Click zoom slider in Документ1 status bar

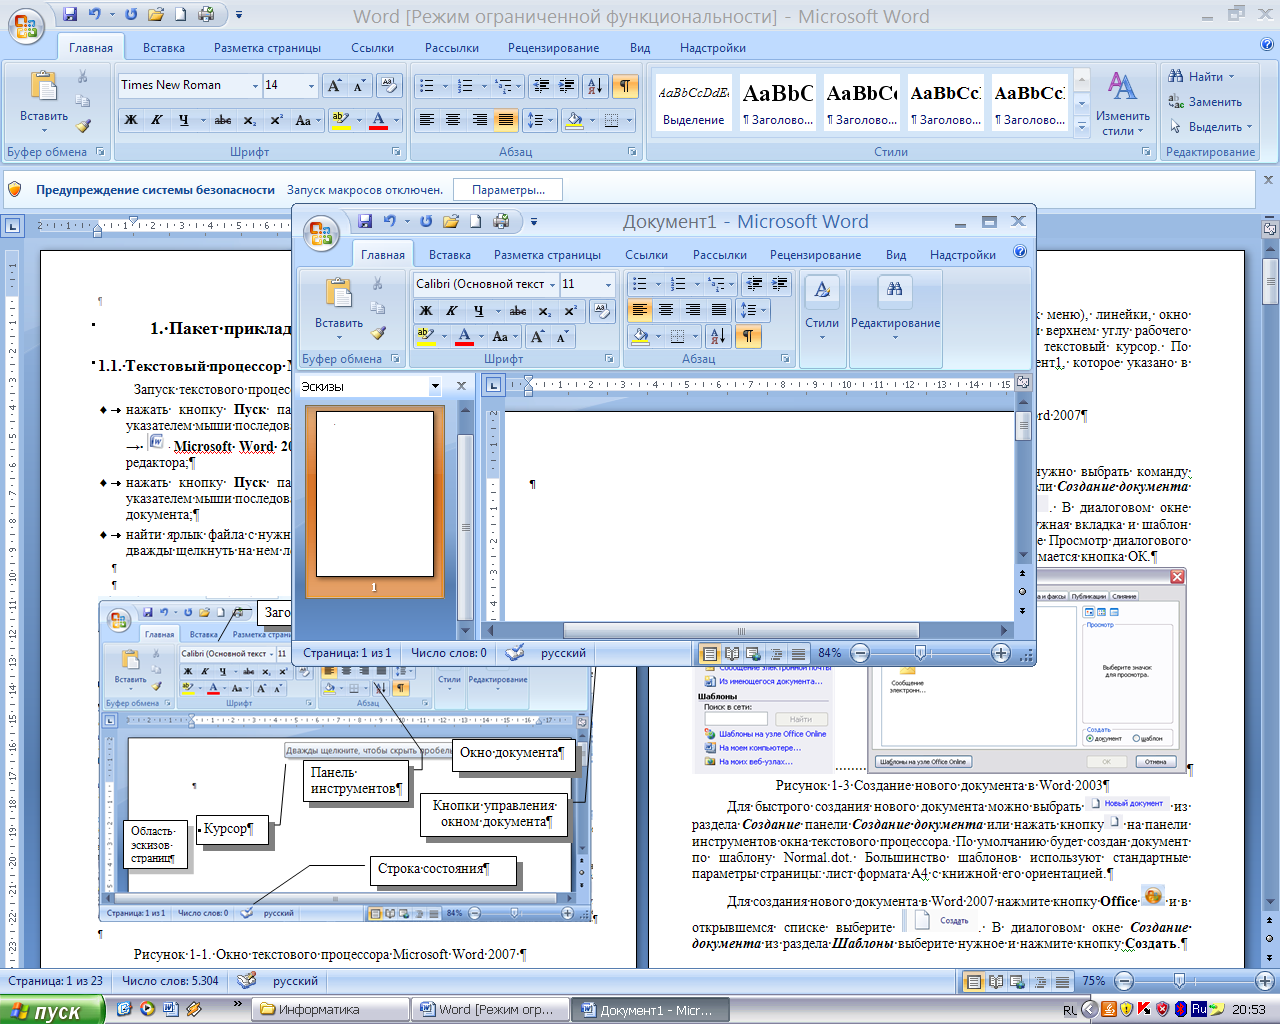pyautogui.click(x=920, y=653)
